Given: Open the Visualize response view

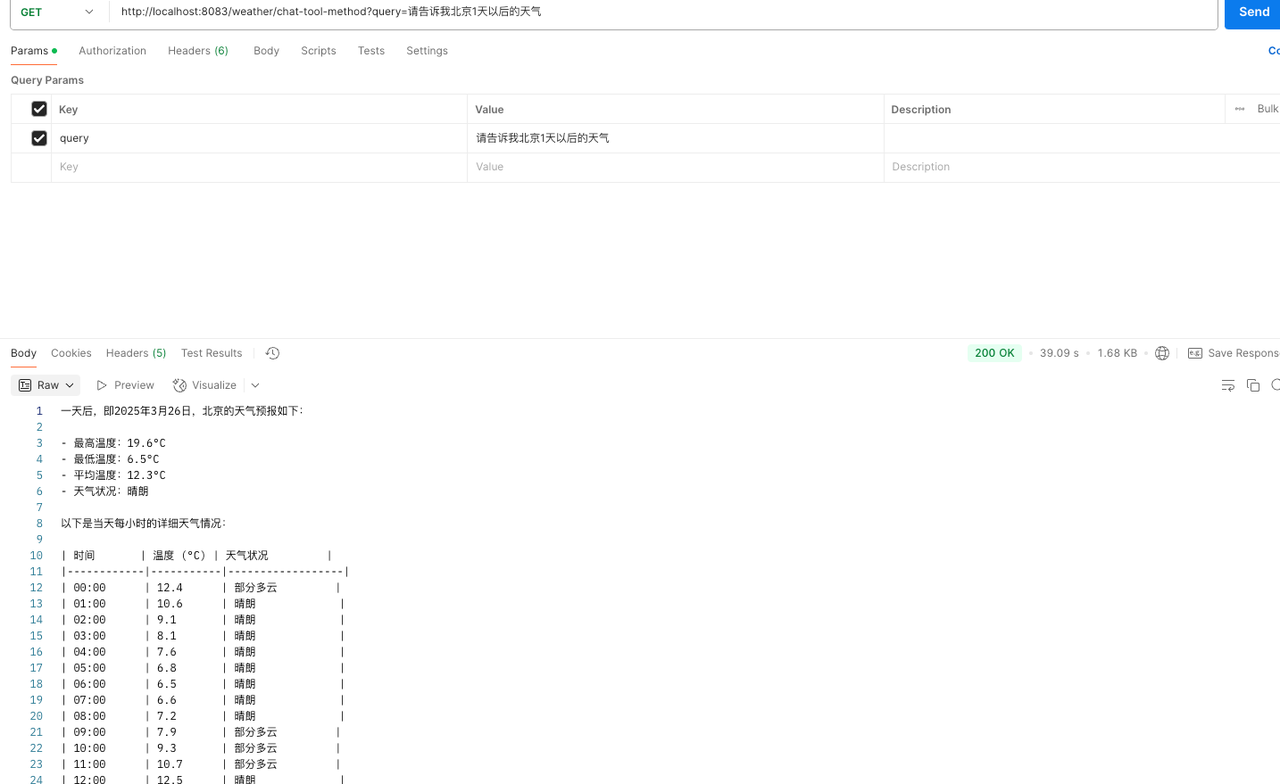Looking at the screenshot, I should click(x=205, y=385).
